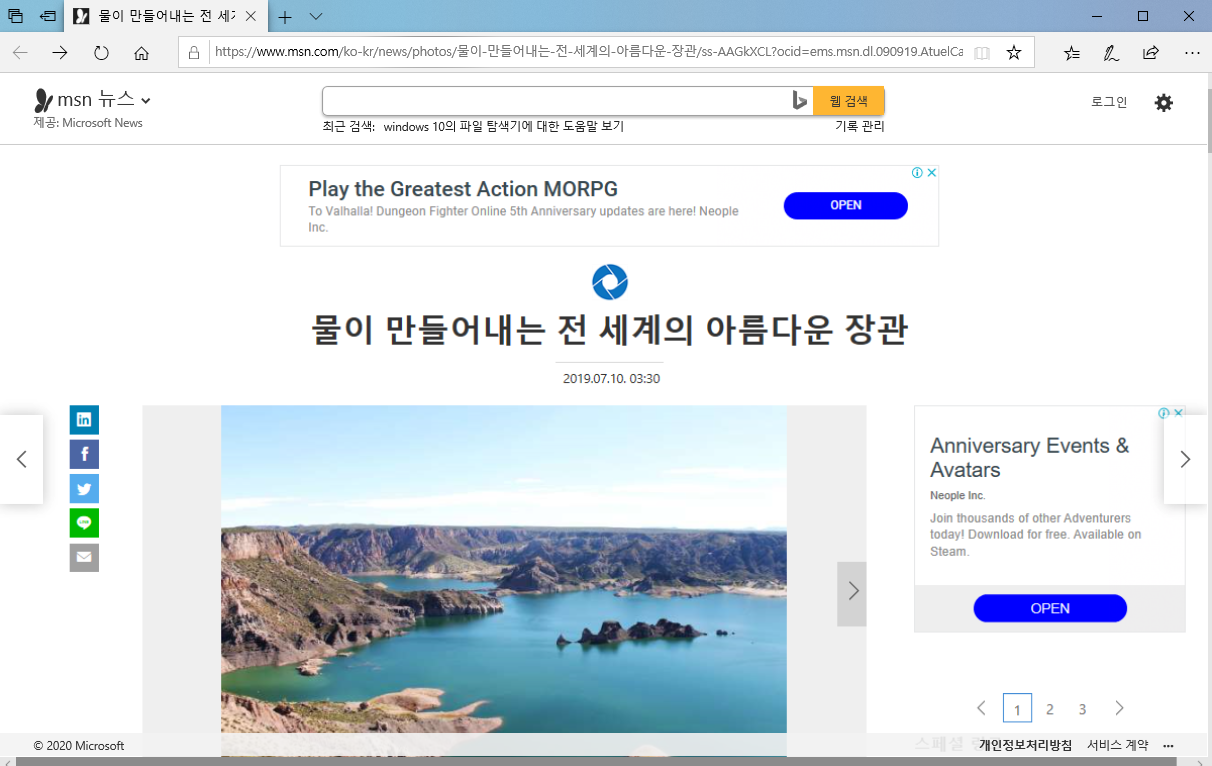Go to the next article arrow
Viewport: 1212px width, 766px height.
click(1186, 459)
